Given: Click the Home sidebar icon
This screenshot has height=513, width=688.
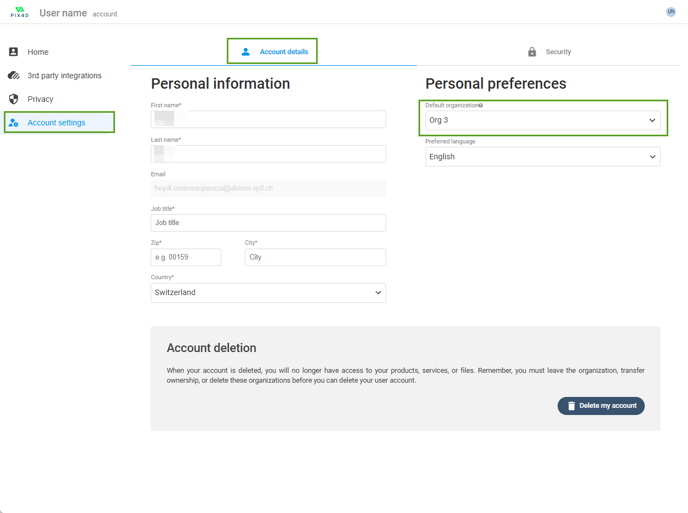Looking at the screenshot, I should (x=14, y=52).
